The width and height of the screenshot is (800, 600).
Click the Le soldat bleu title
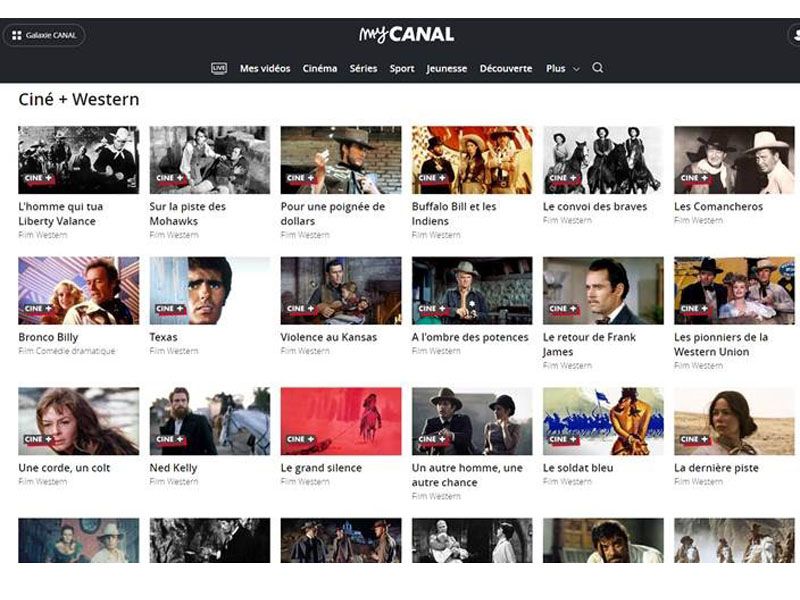[578, 468]
